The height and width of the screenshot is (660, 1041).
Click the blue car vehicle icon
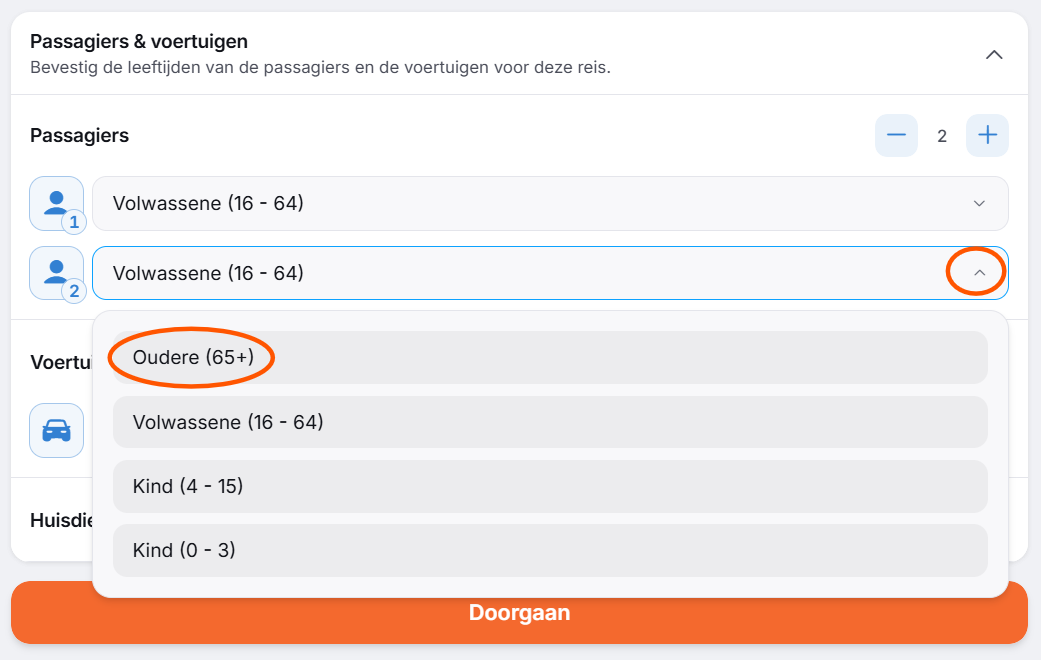[x=56, y=430]
